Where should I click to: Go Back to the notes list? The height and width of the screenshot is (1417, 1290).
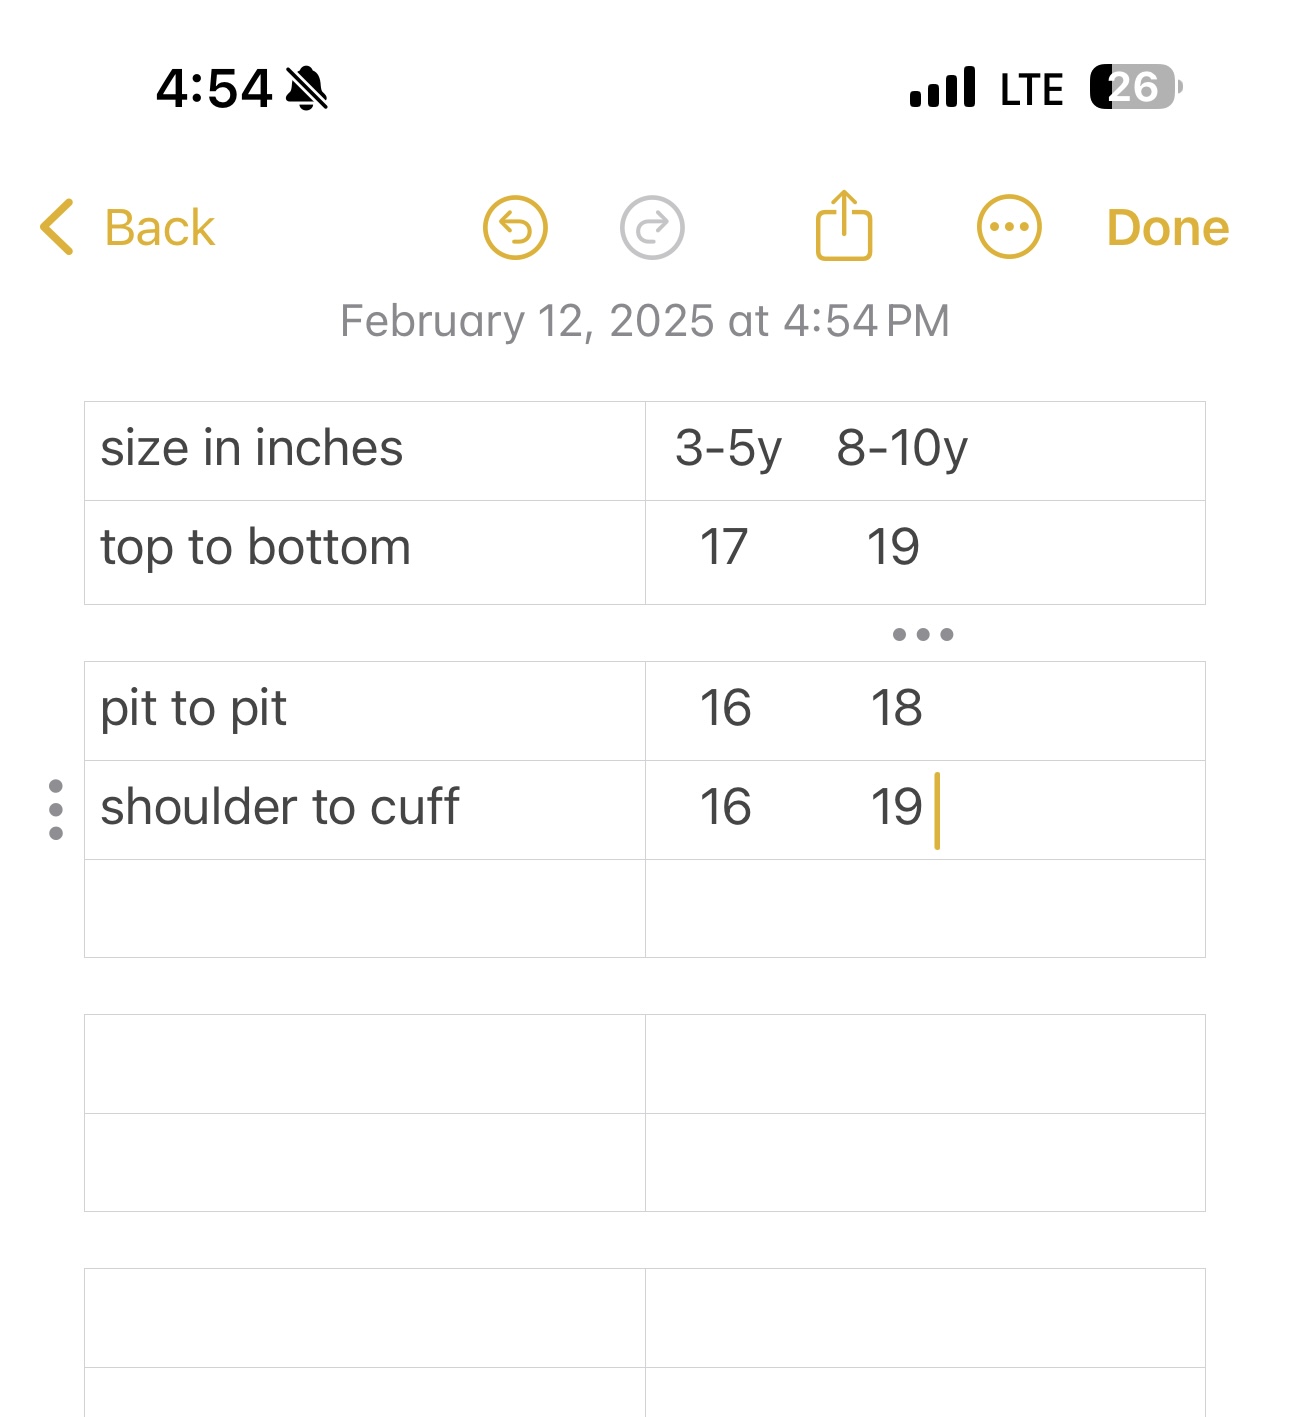(x=127, y=227)
